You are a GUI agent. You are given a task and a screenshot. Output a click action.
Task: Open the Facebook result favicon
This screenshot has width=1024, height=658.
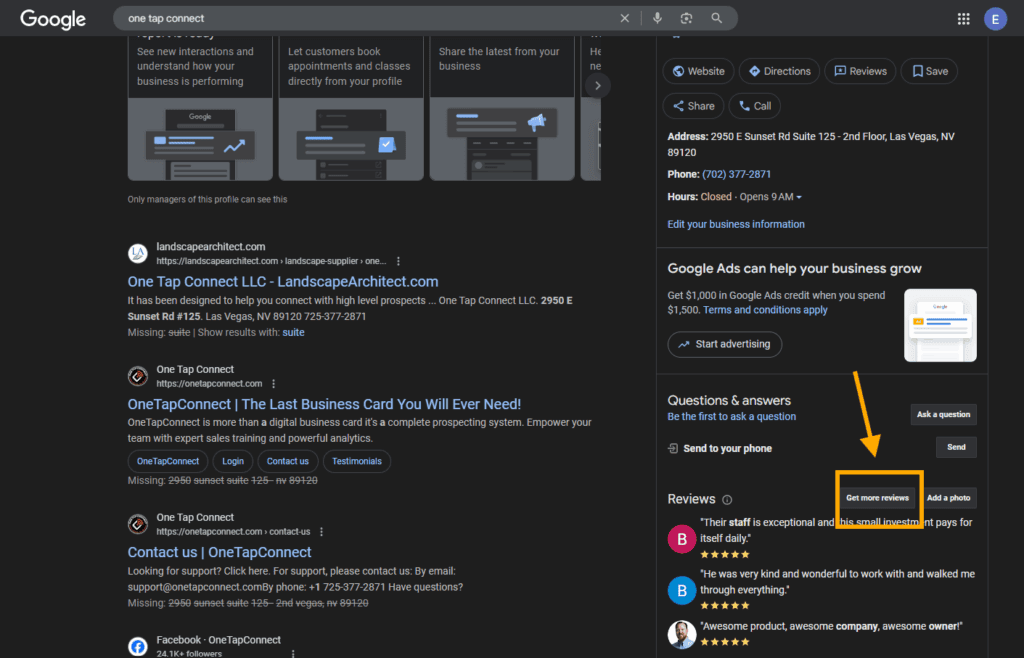pyautogui.click(x=138, y=647)
